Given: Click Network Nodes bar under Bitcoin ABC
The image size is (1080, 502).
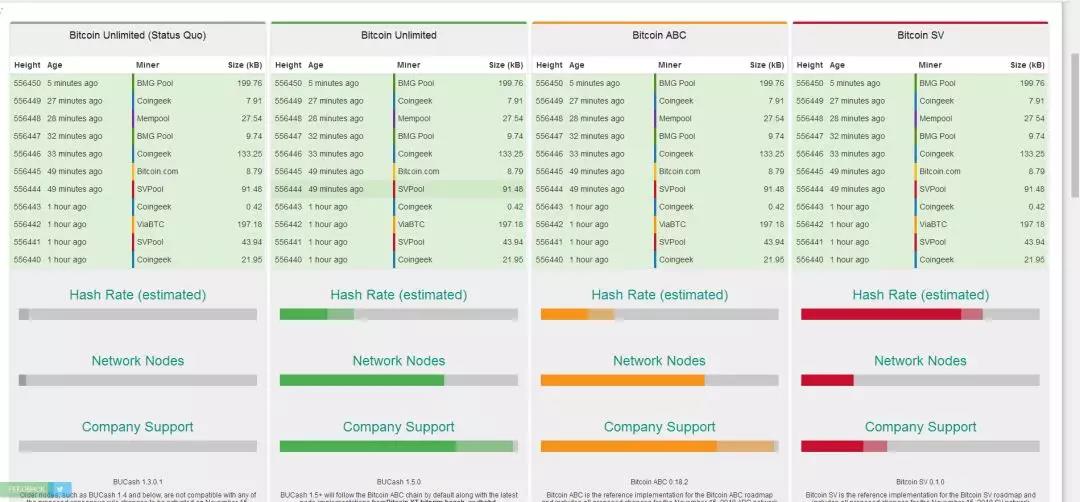Looking at the screenshot, I should [659, 380].
